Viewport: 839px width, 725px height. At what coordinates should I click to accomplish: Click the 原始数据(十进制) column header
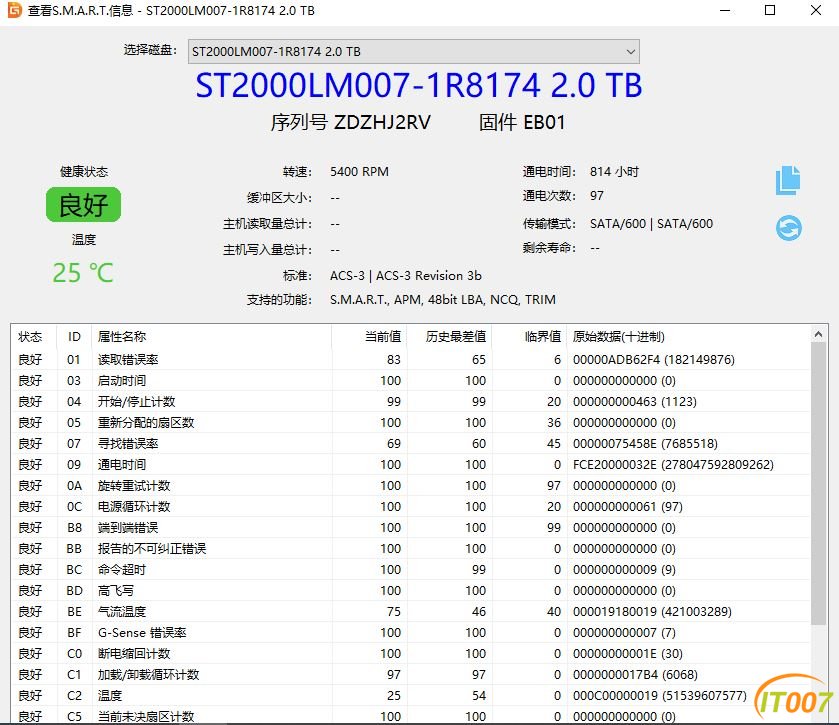pos(688,337)
